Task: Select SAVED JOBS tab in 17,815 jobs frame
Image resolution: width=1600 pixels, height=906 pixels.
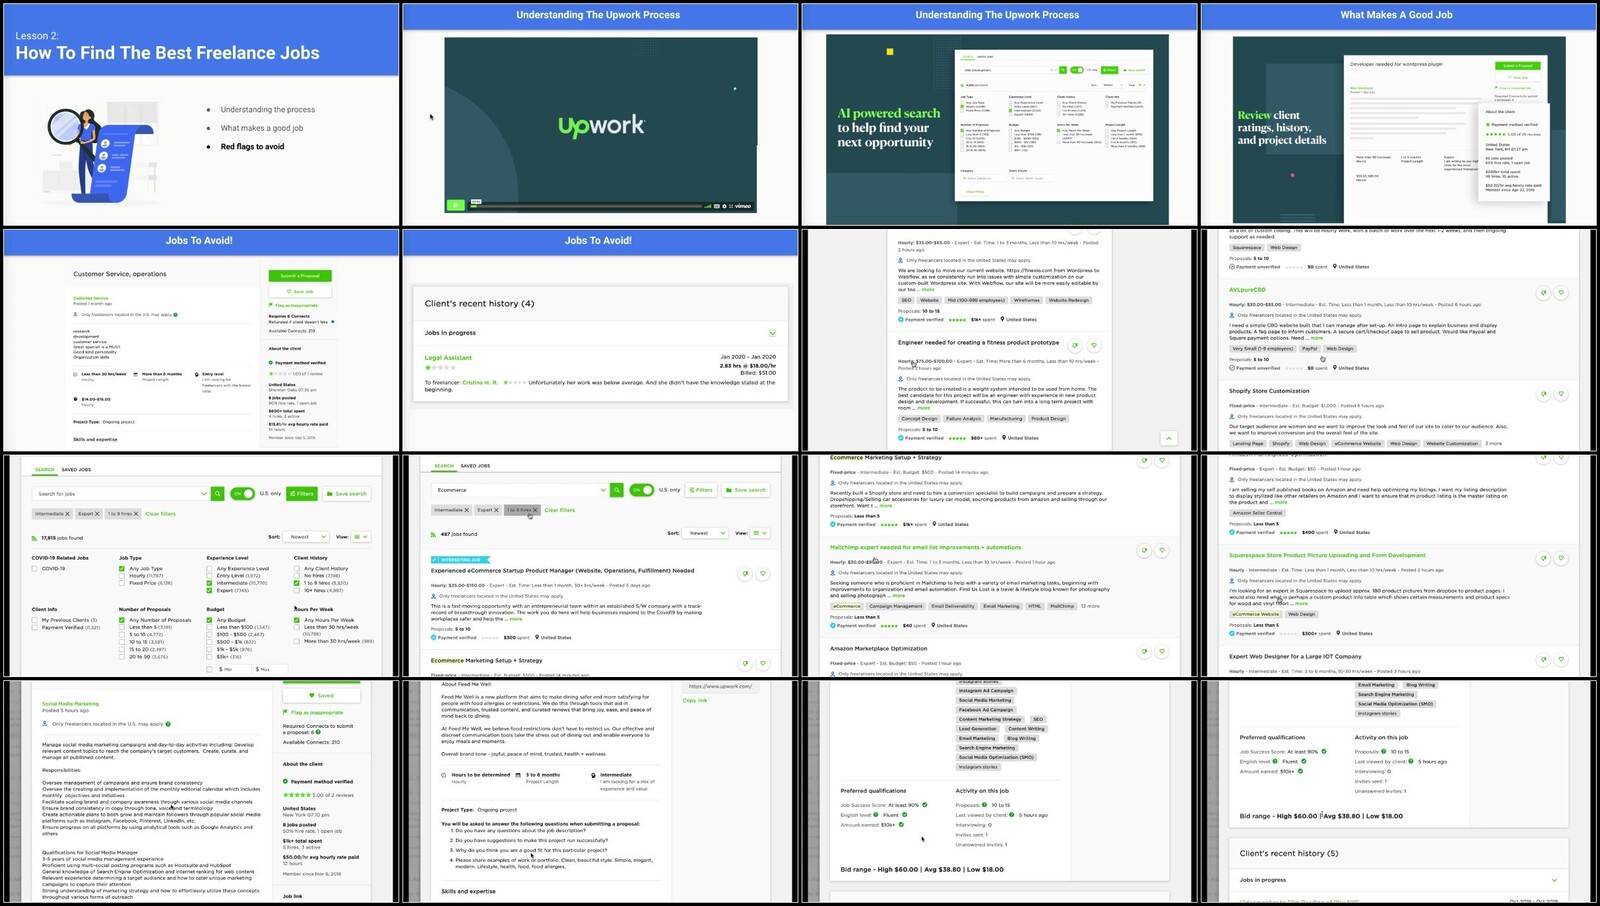Action: click(x=76, y=469)
